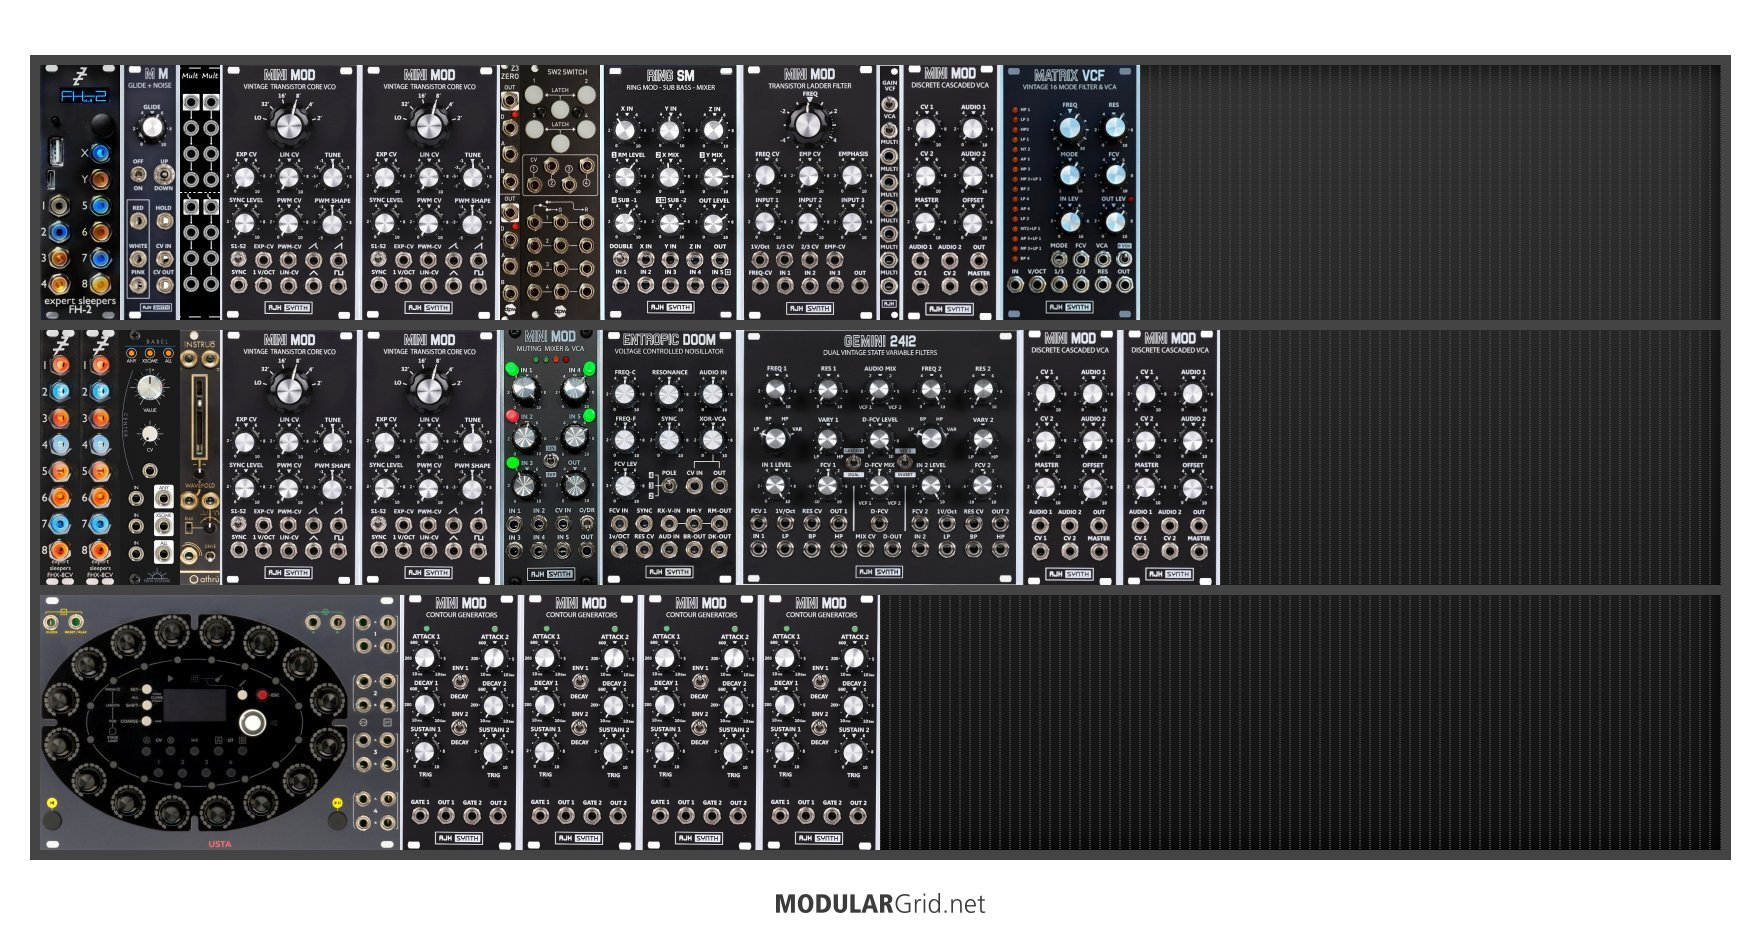The height and width of the screenshot is (925, 1761).
Task: Click the FH-2 blue display text
Action: click(x=84, y=97)
